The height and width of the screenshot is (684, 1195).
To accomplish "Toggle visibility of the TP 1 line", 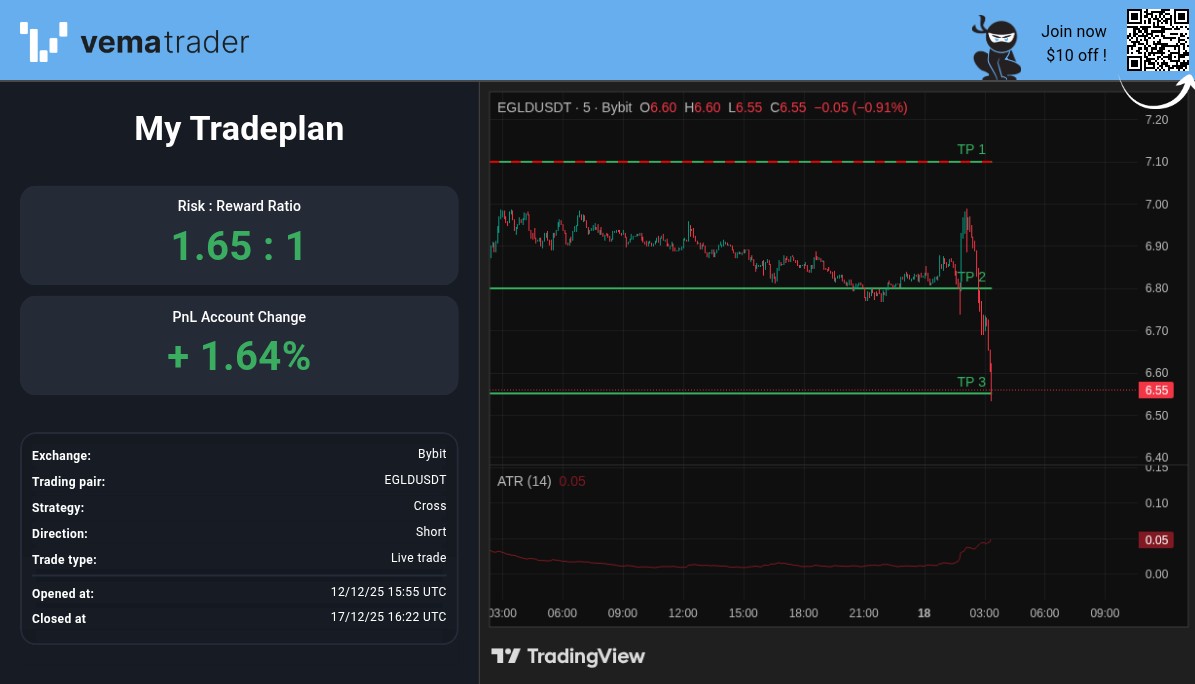I will pos(970,149).
